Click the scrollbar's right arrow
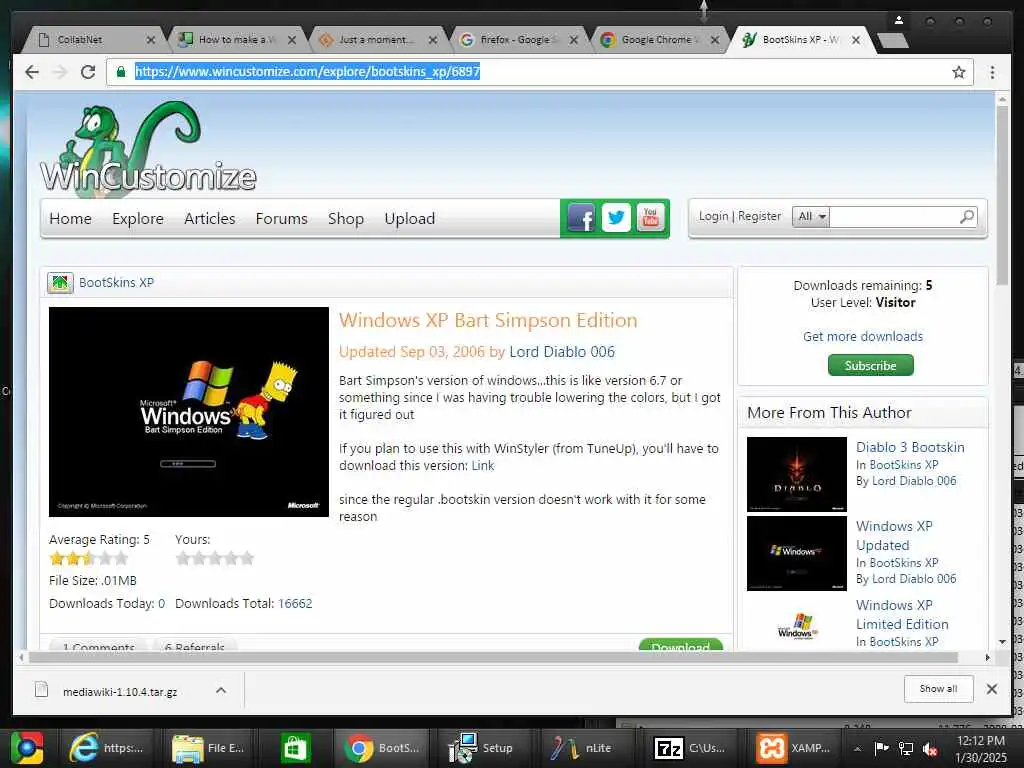 [987, 657]
